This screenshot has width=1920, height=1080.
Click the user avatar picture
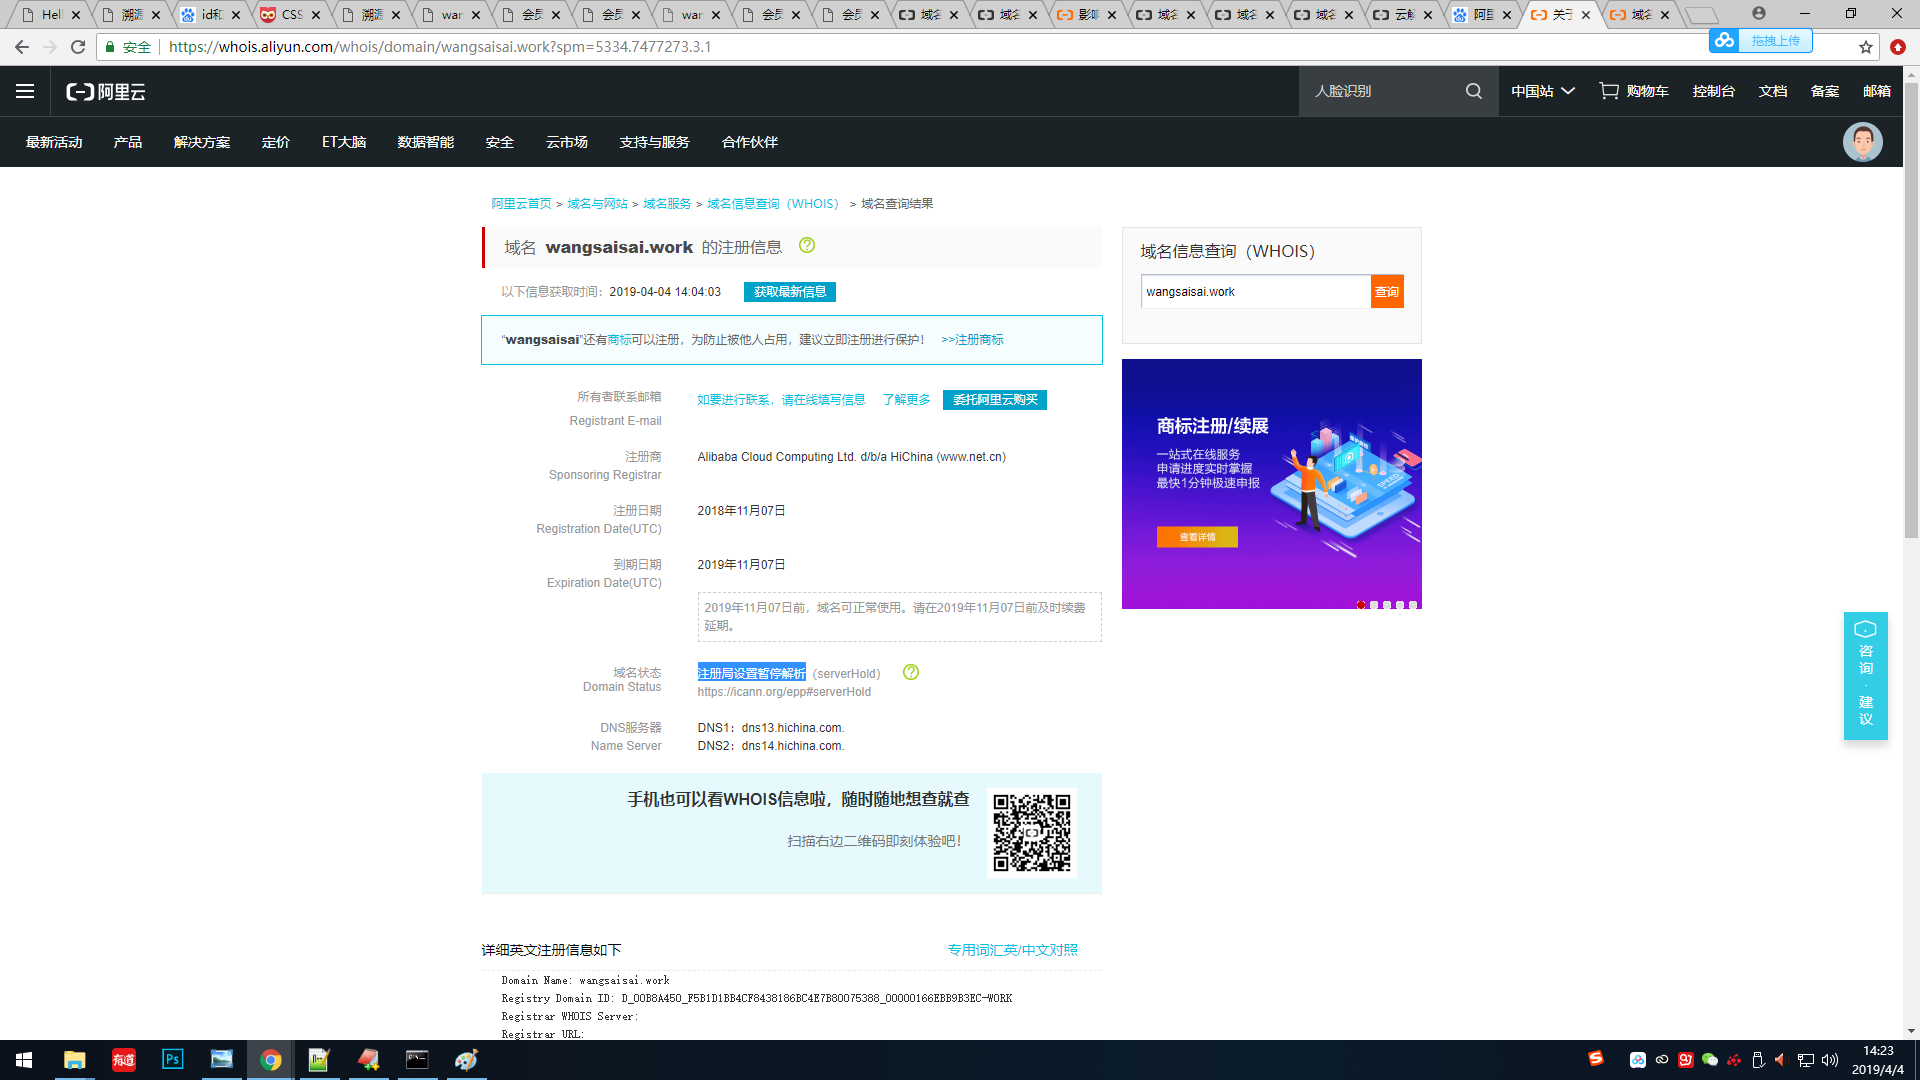click(x=1862, y=142)
